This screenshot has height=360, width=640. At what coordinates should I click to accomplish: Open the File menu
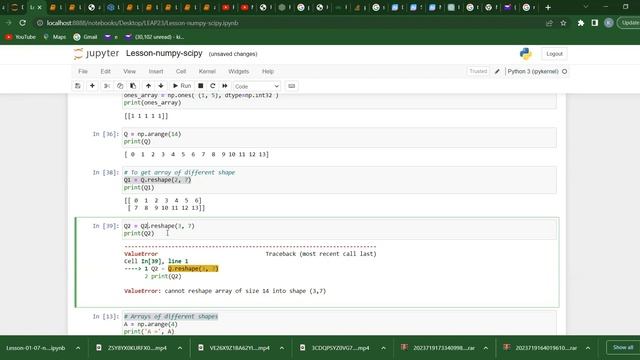(x=83, y=71)
